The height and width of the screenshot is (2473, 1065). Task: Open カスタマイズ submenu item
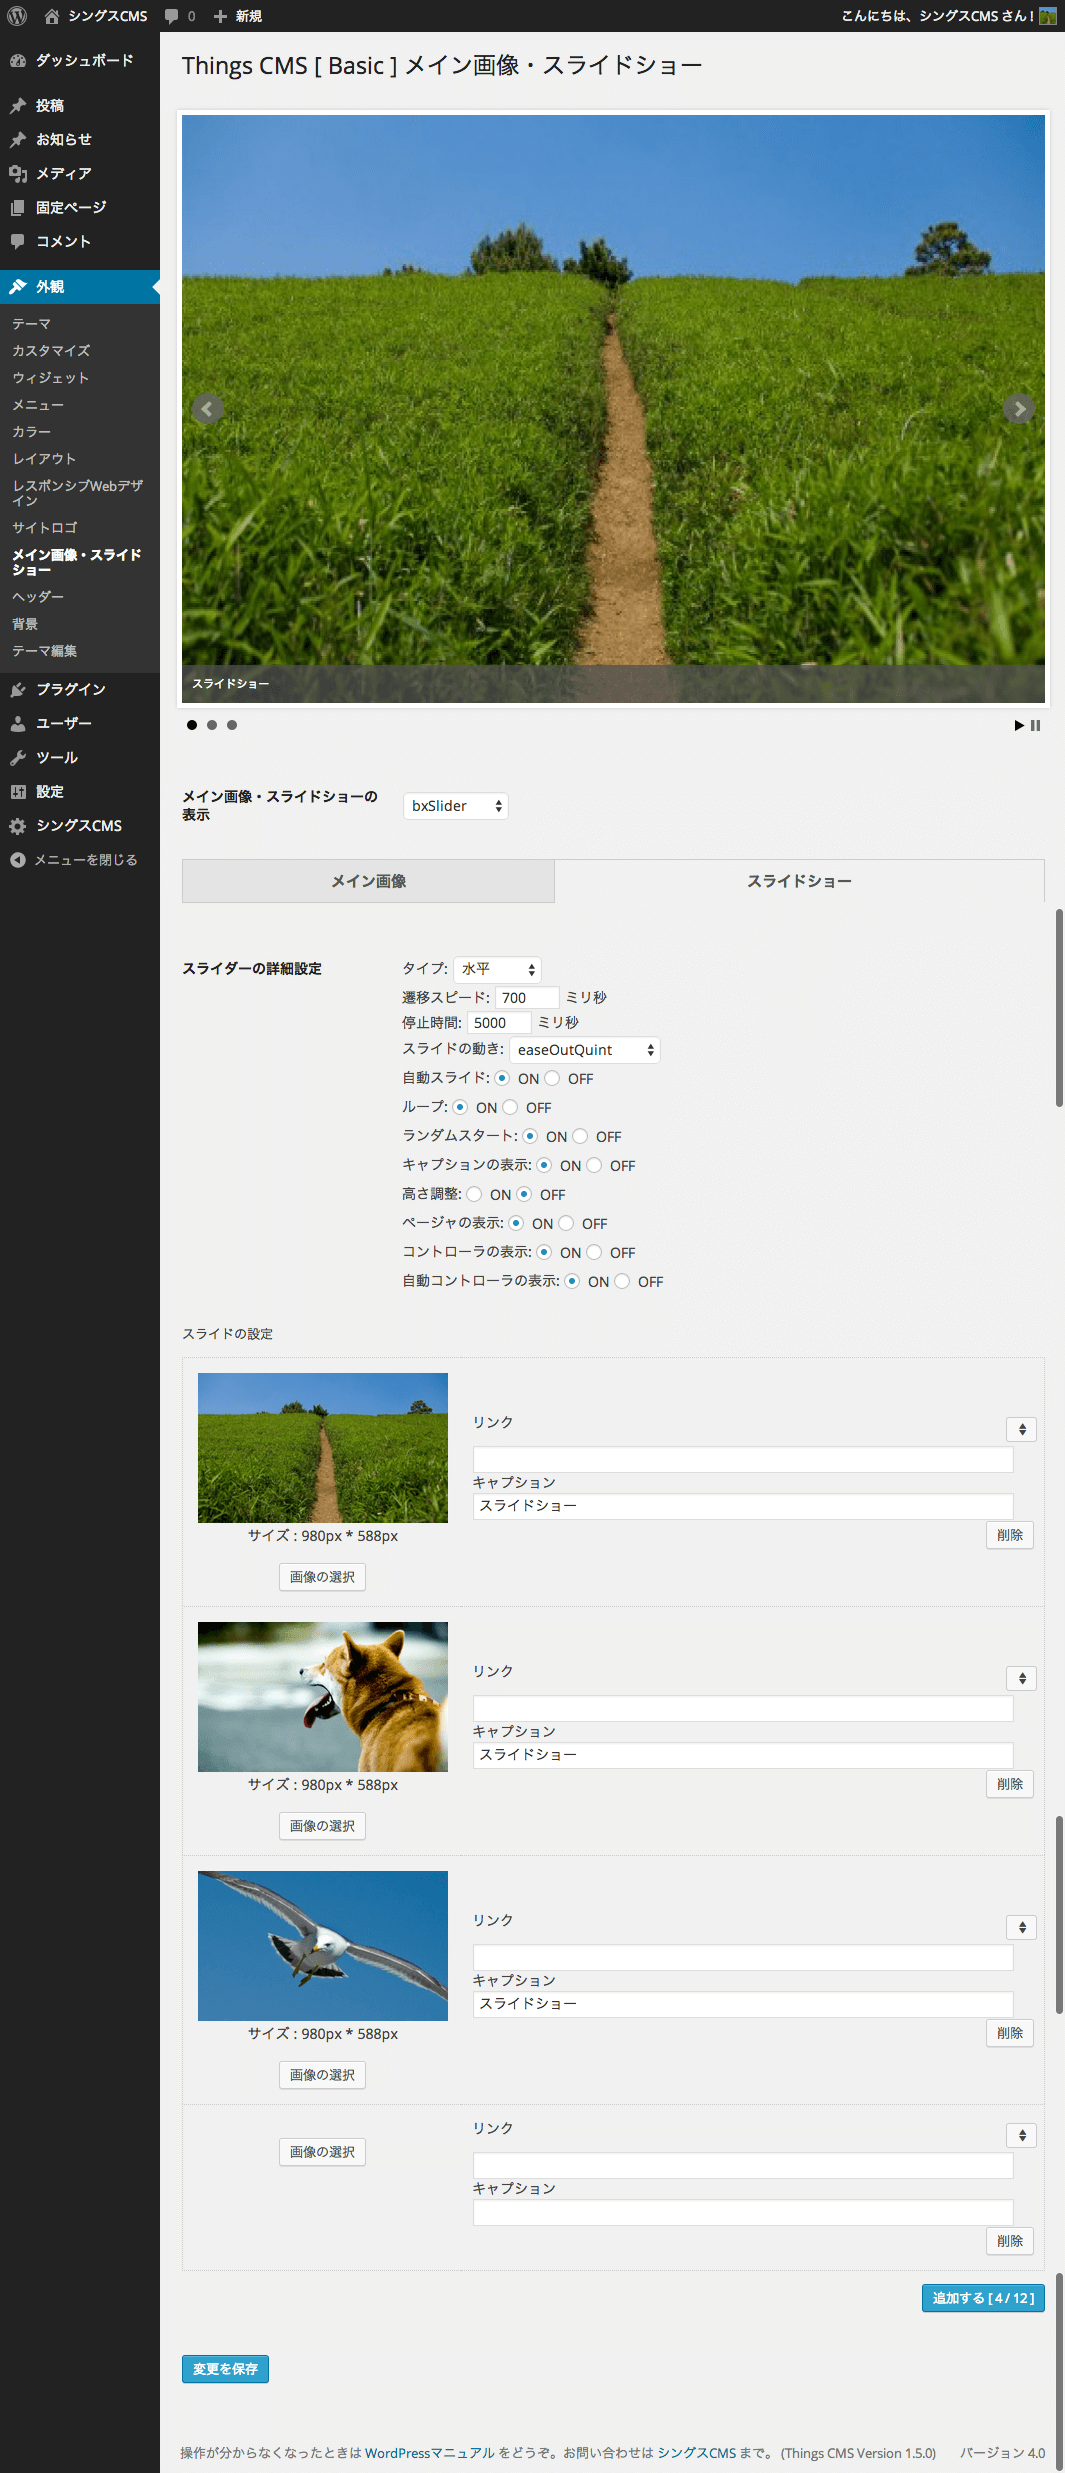point(51,351)
